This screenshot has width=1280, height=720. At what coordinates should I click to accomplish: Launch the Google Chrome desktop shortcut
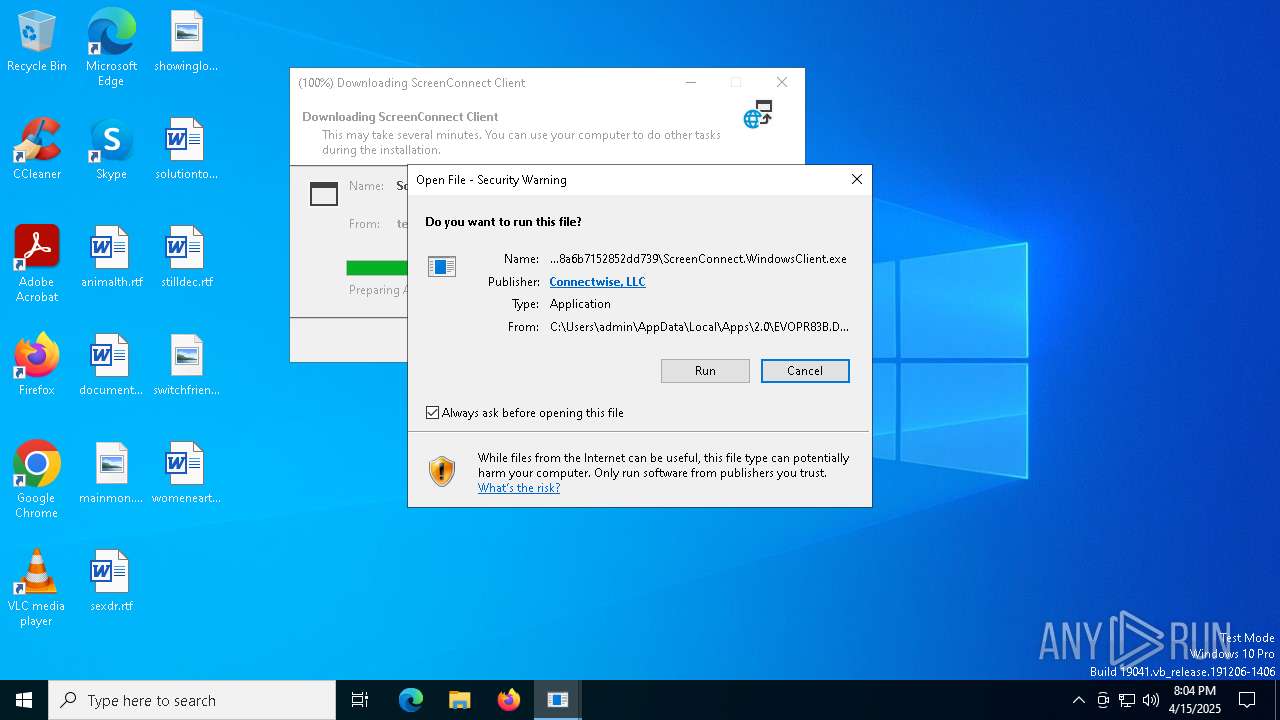(37, 480)
